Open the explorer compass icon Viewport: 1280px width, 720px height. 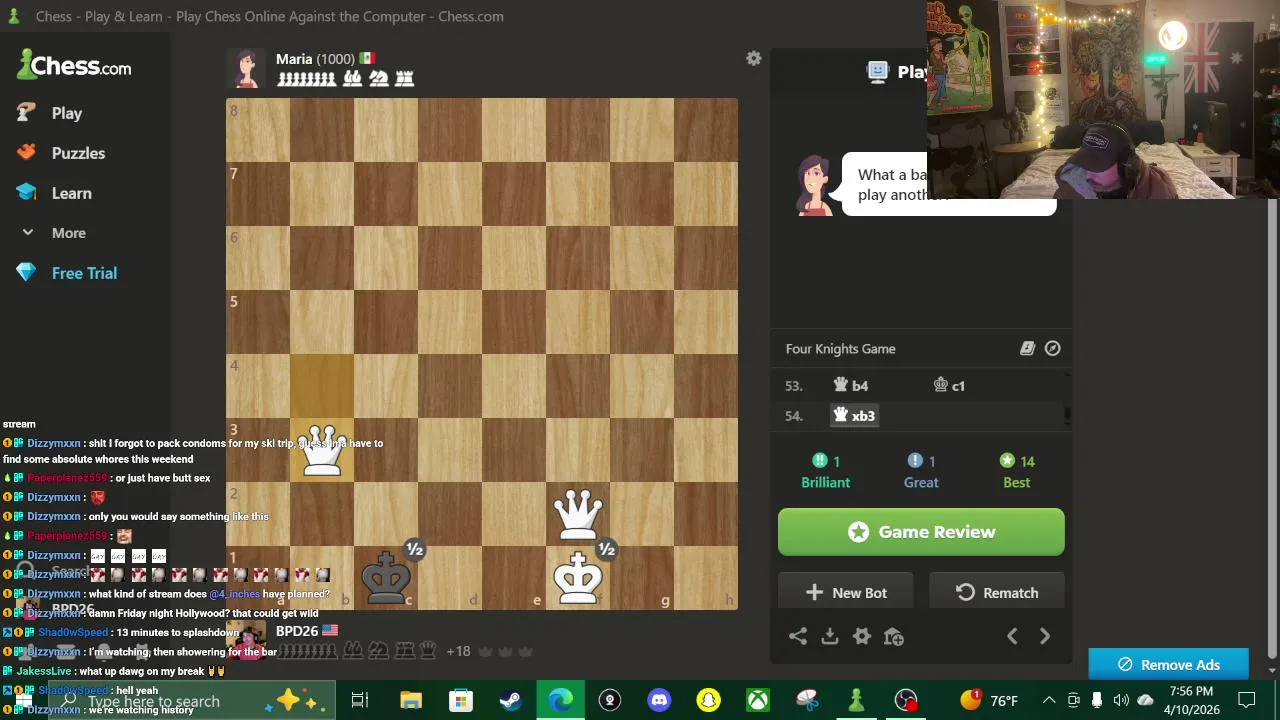[x=1053, y=348]
